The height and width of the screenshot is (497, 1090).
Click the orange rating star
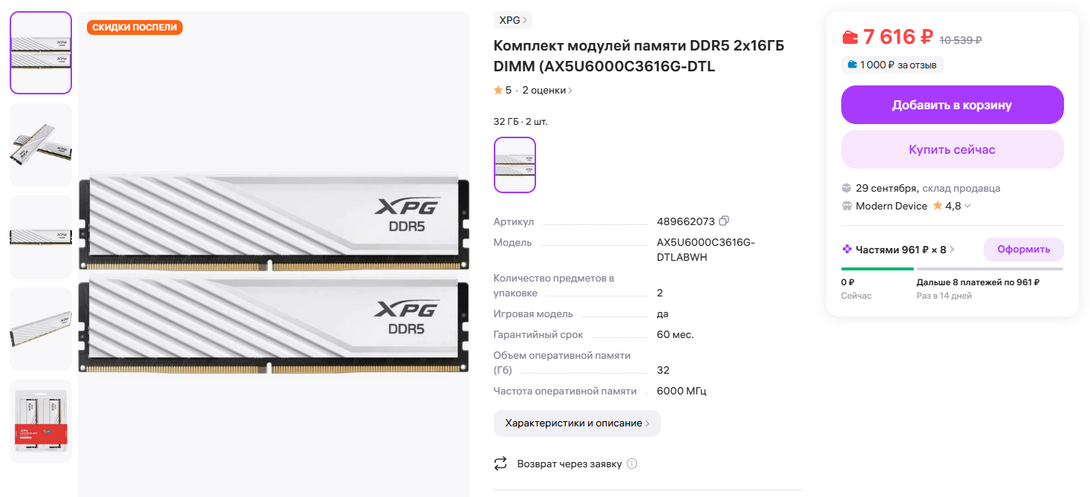point(498,90)
